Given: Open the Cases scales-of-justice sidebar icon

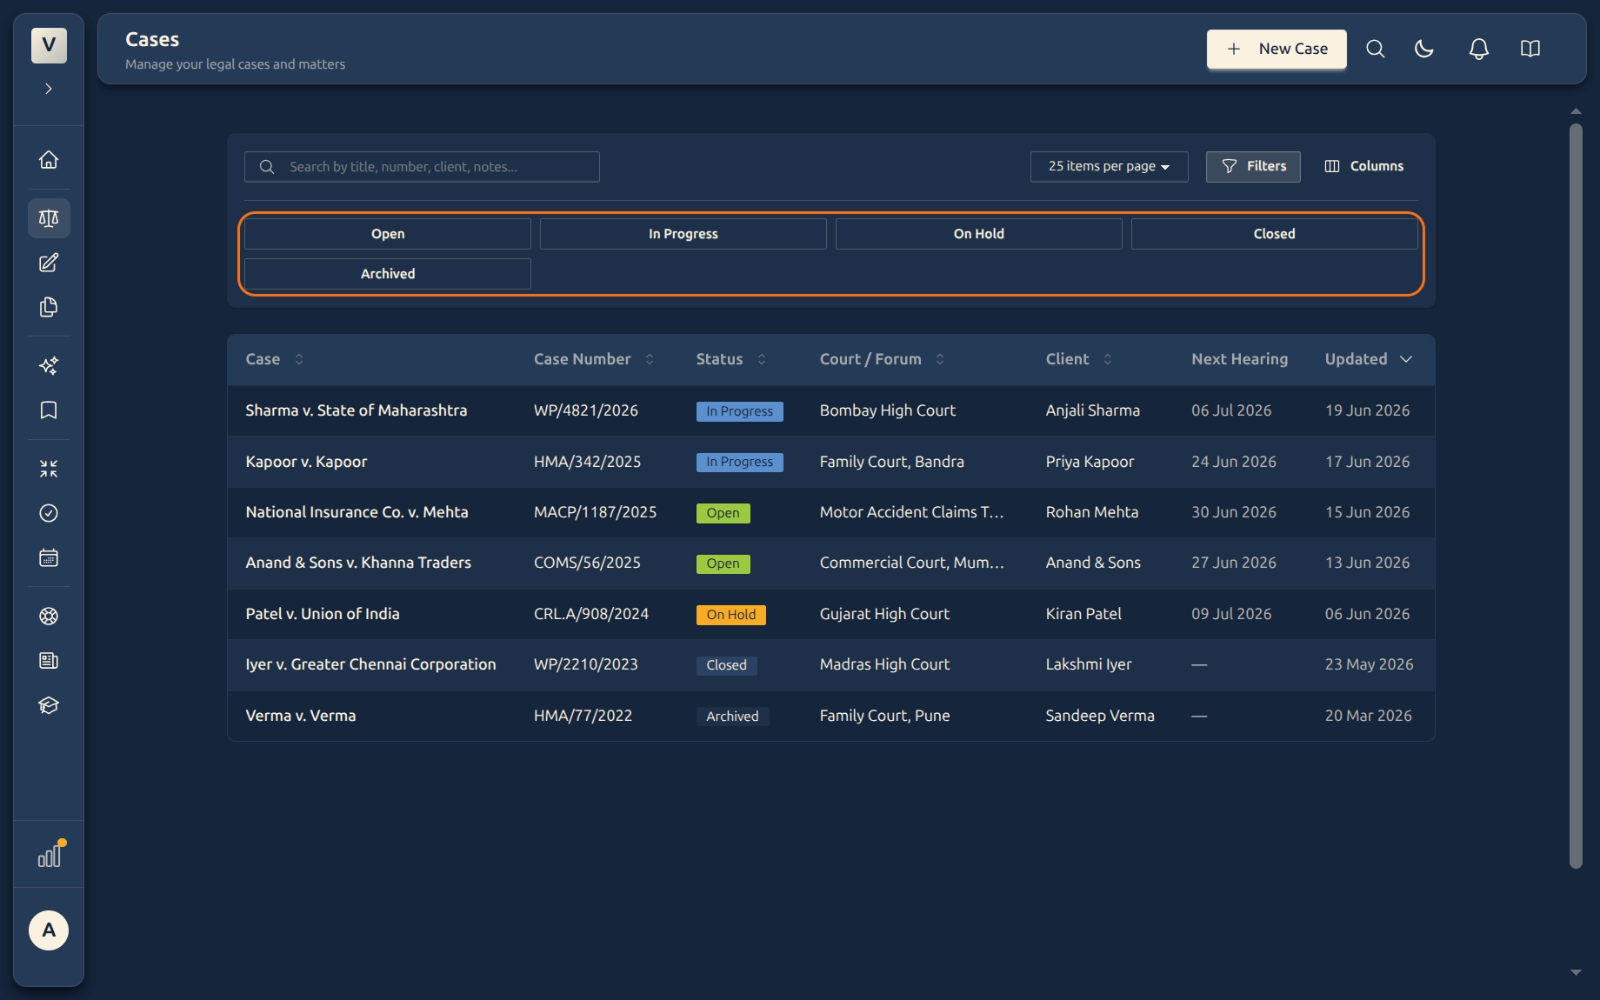Looking at the screenshot, I should coord(48,218).
